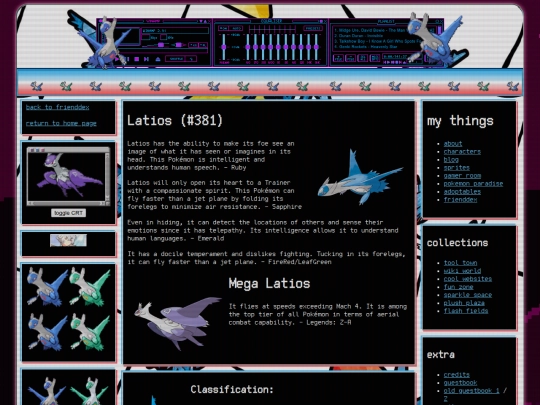This screenshot has width=540, height=405.
Task: Click the preamp slider in the equalizer
Action: [x=224, y=46]
